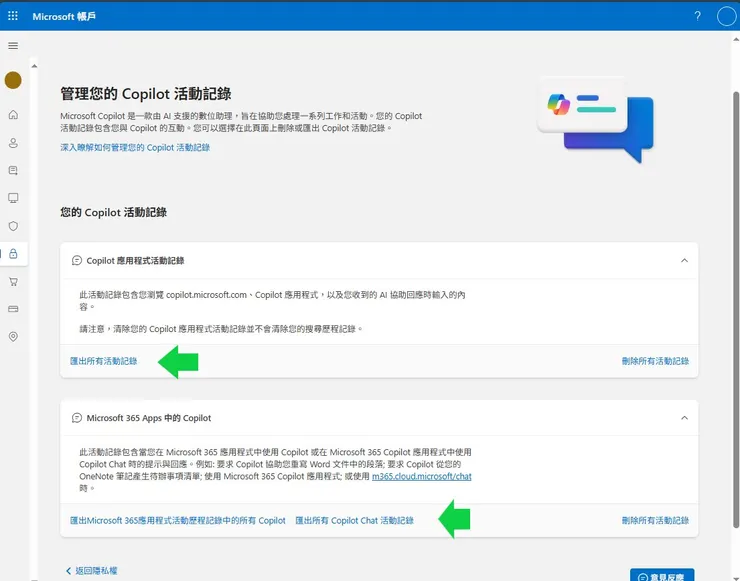Click the Copilot 應用程式活動記錄 section title
740x581 pixels.
coord(135,261)
